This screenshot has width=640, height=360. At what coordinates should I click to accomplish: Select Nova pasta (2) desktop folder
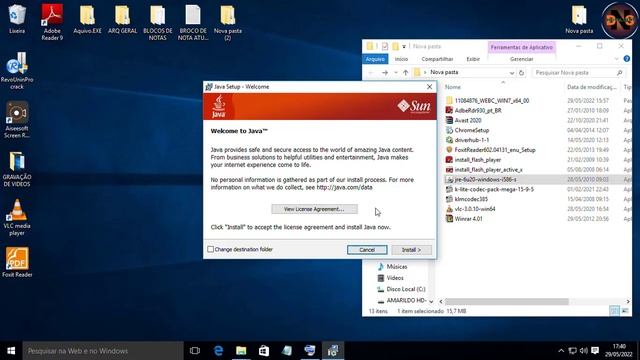tap(228, 22)
